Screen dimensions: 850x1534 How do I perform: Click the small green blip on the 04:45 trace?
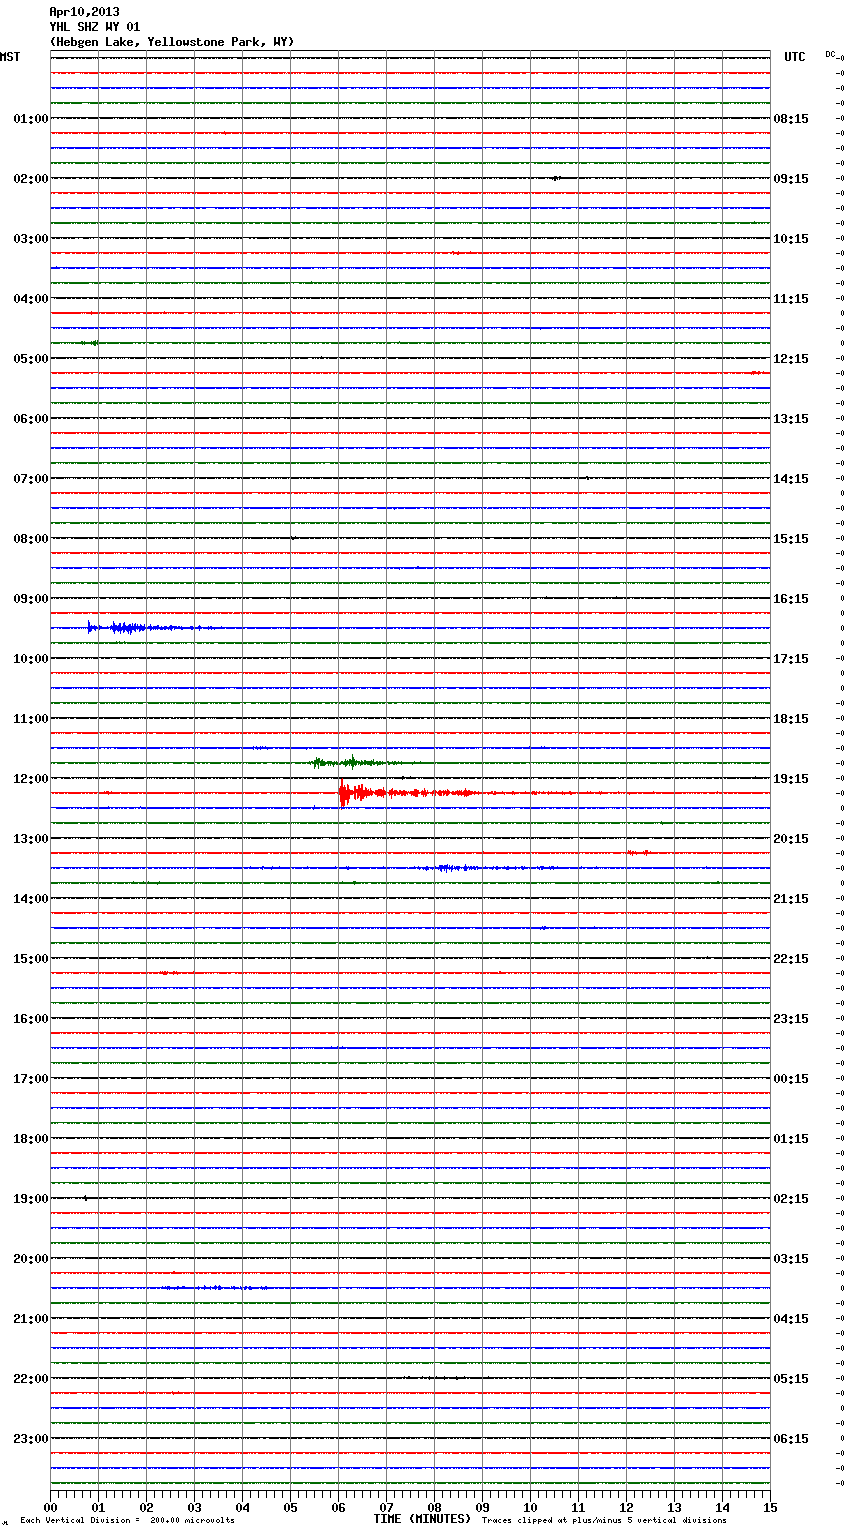[x=89, y=343]
